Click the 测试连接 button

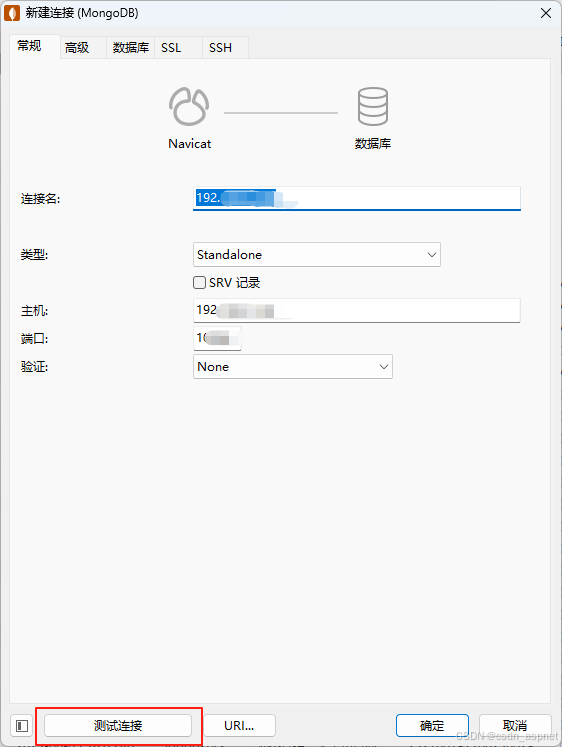[118, 726]
